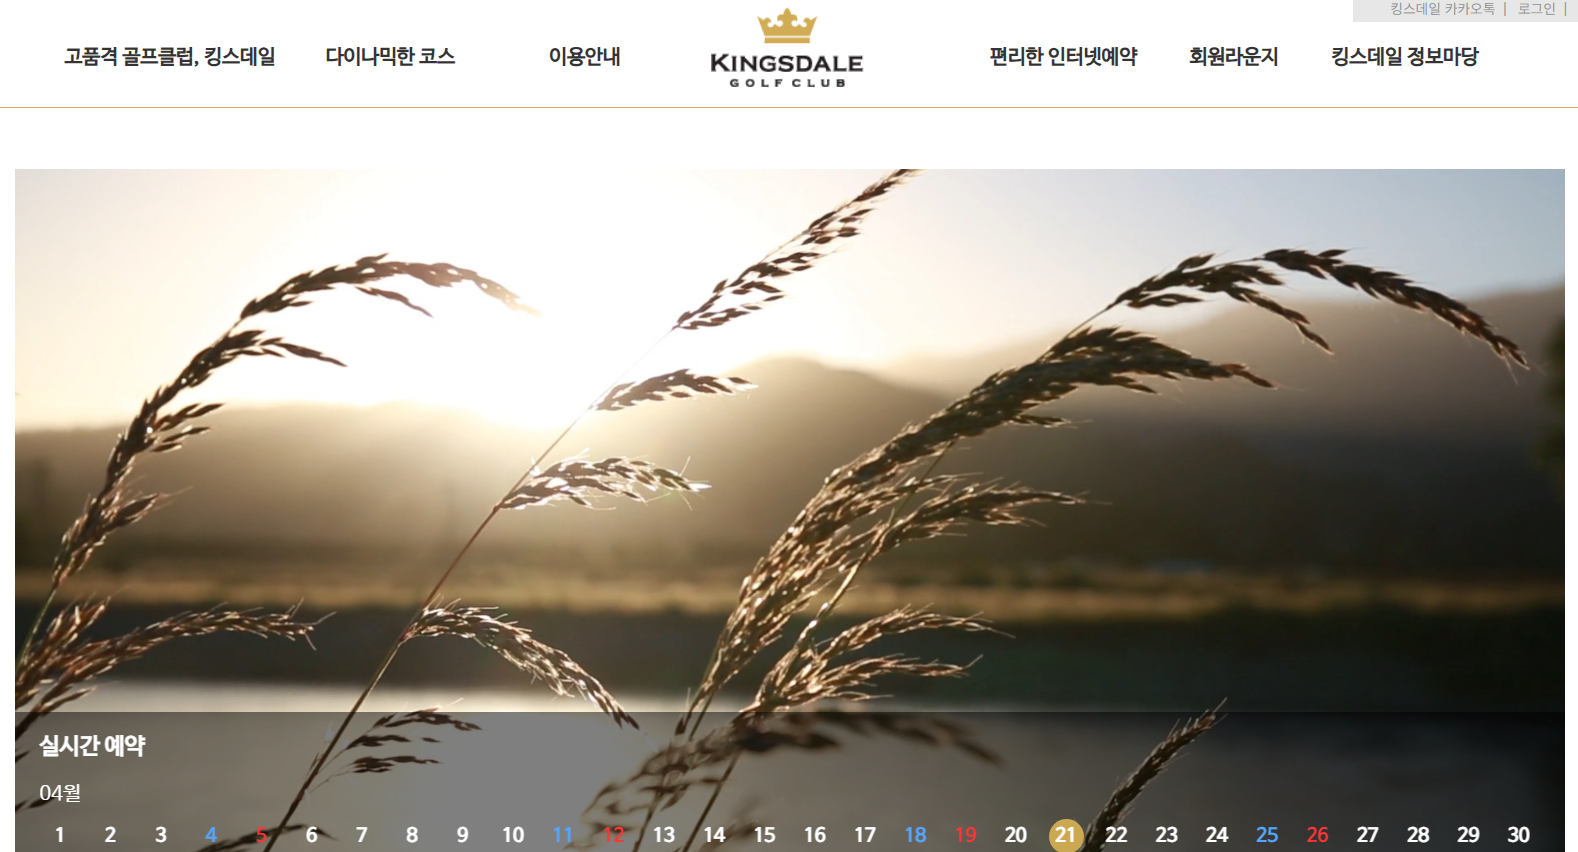The width and height of the screenshot is (1578, 852).
Task: Open the 편리한 인터넷예약 menu
Action: [1063, 57]
